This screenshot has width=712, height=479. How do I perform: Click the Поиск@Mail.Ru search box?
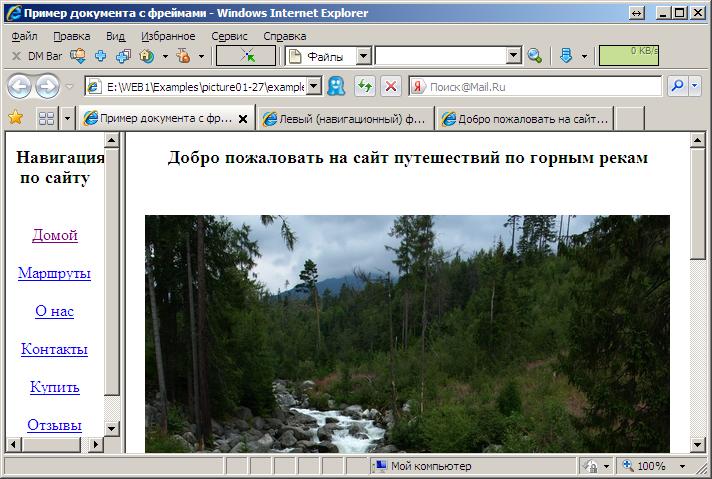tap(536, 86)
